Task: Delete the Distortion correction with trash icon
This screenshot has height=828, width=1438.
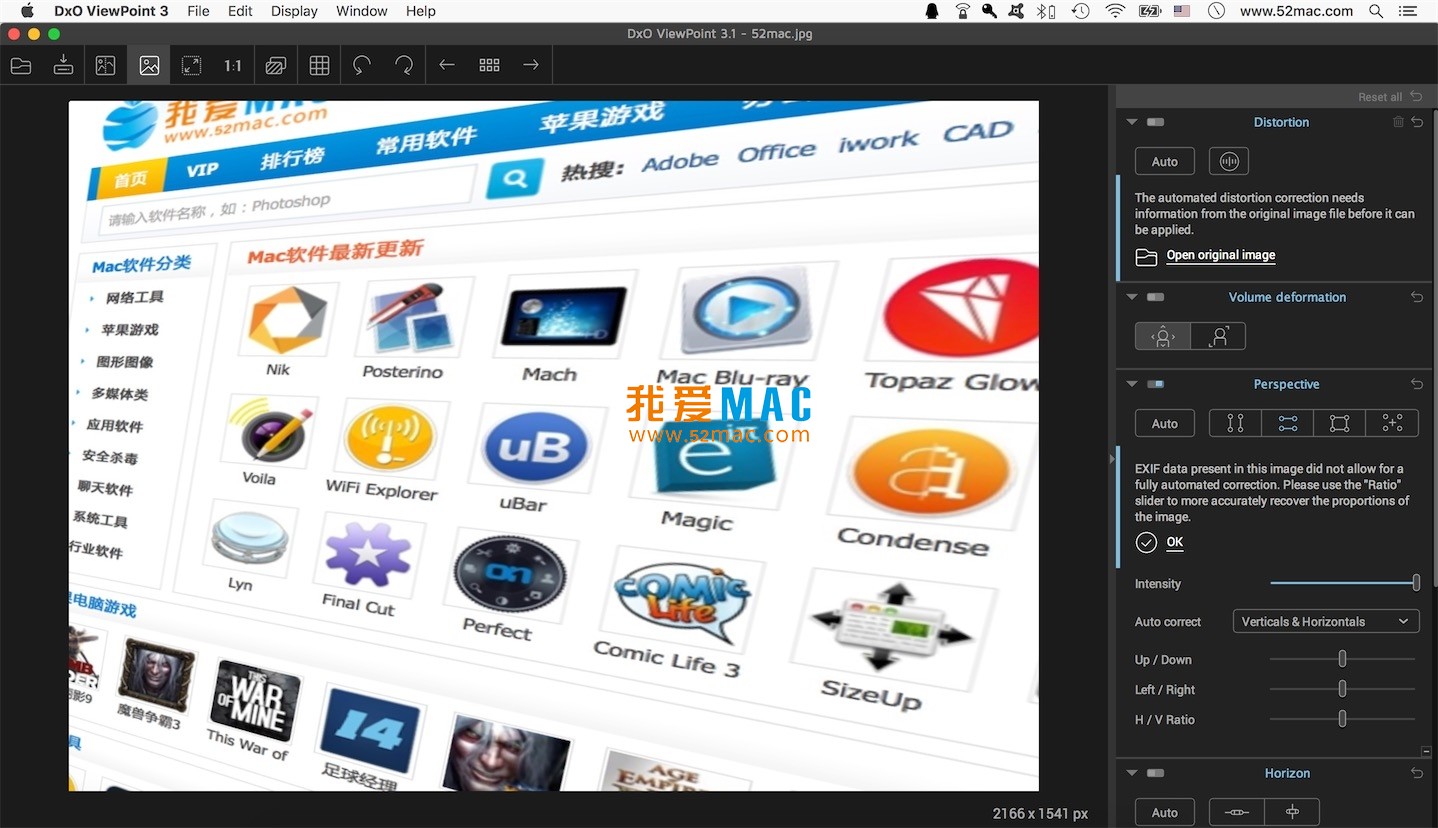Action: tap(1398, 122)
